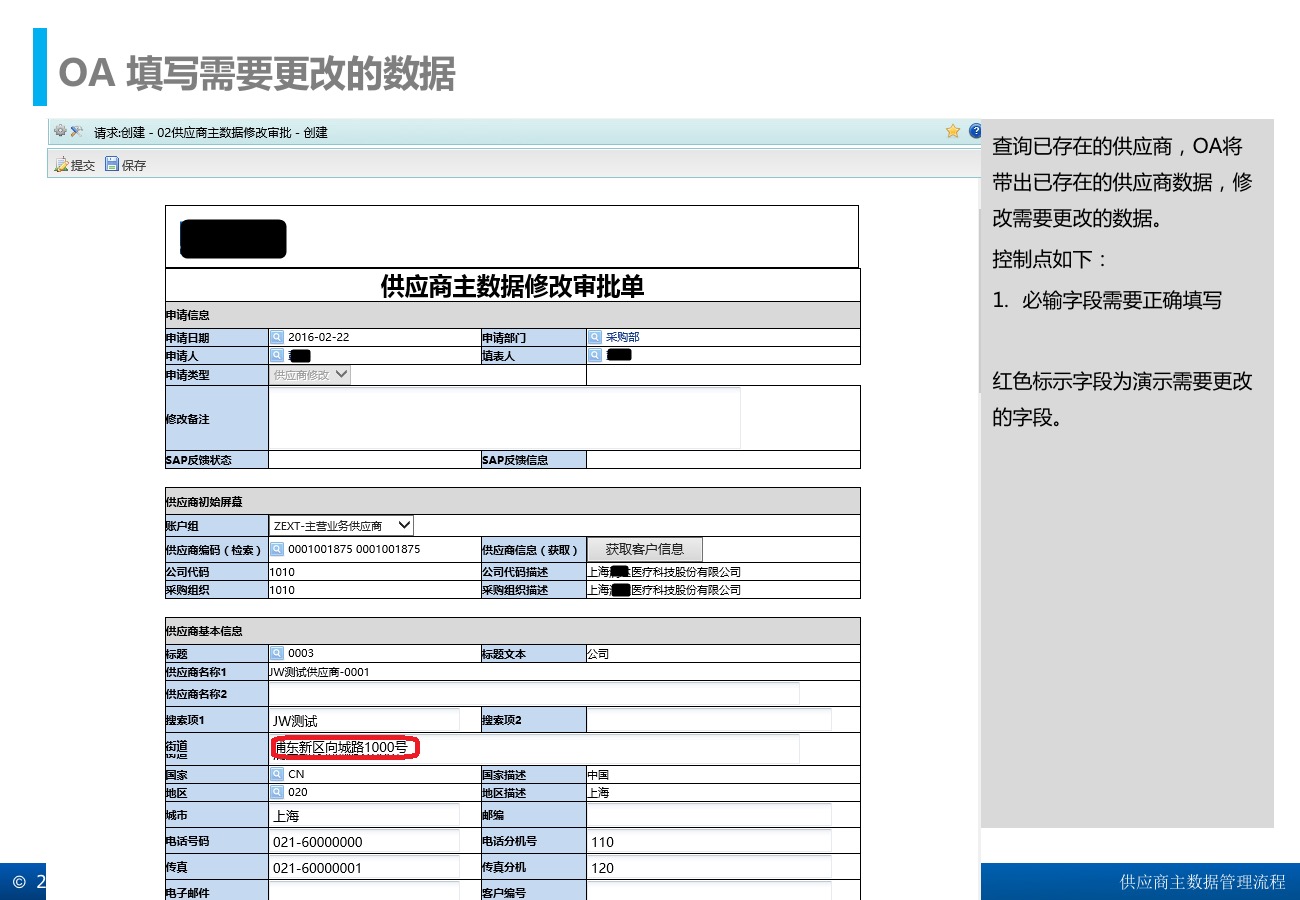The width and height of the screenshot is (1300, 900).
Task: Click the 供应商名称2 empty input field
Action: [x=534, y=693]
